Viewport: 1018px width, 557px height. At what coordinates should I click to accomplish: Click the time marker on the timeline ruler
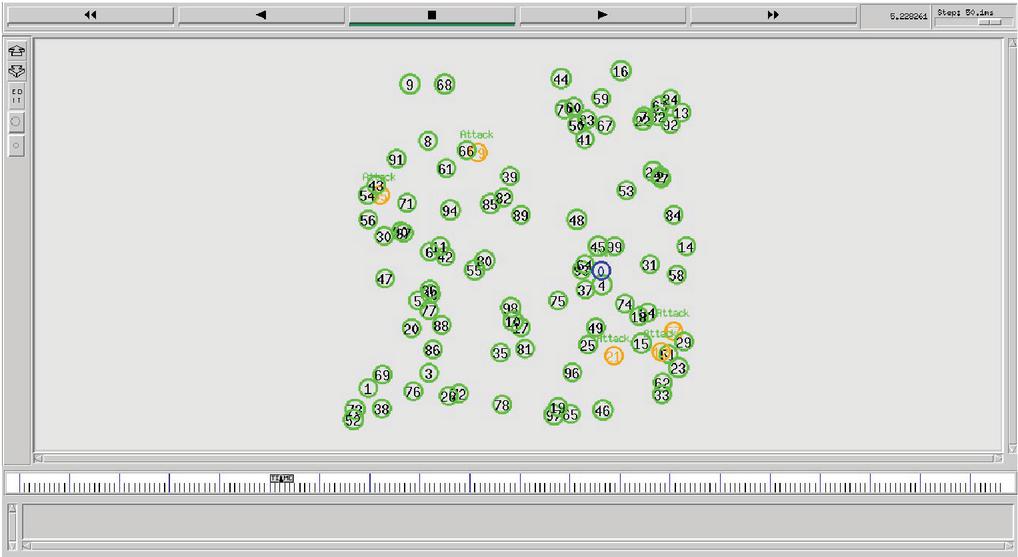282,479
